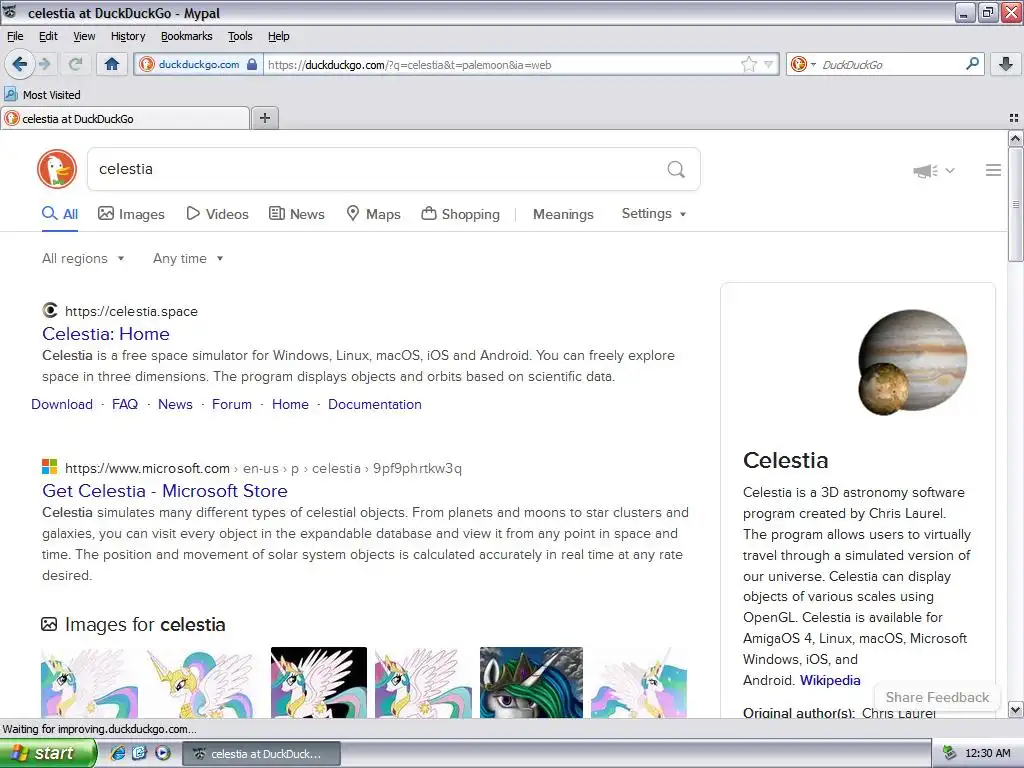The height and width of the screenshot is (768, 1024).
Task: Open the Meanings tab
Action: point(563,214)
